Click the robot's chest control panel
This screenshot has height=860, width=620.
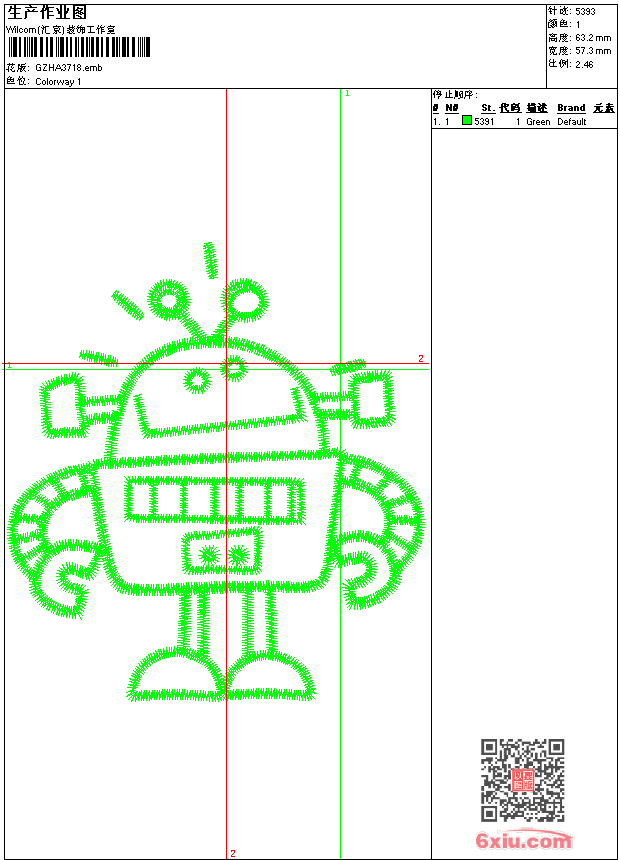(x=222, y=553)
